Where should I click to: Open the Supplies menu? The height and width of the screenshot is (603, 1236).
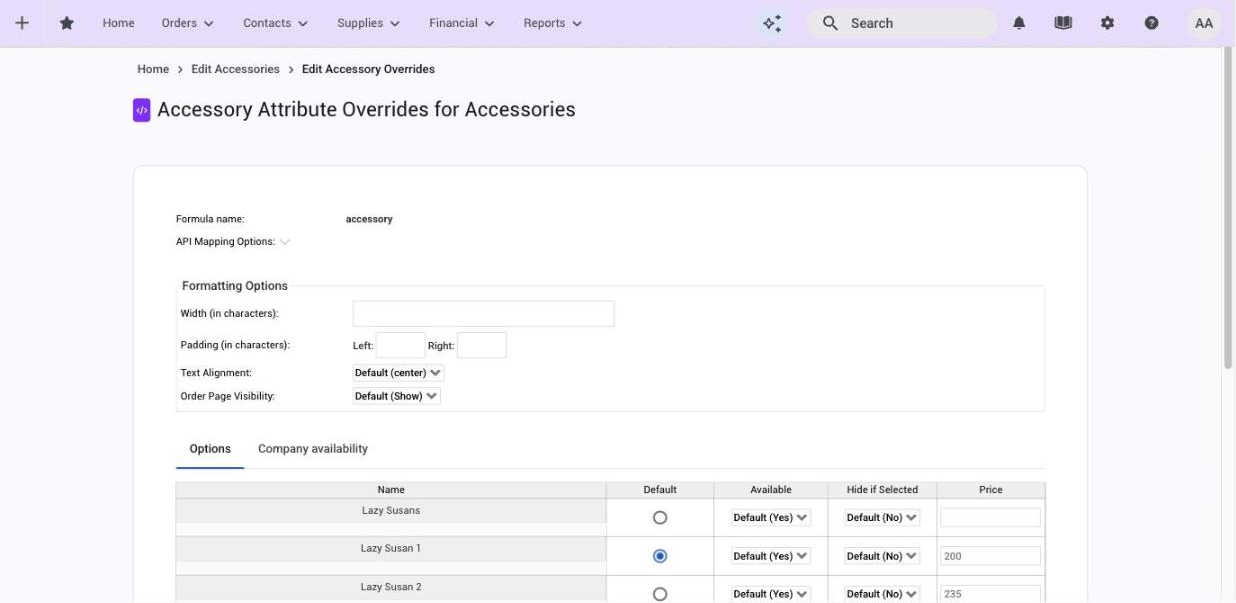pyautogui.click(x=368, y=23)
